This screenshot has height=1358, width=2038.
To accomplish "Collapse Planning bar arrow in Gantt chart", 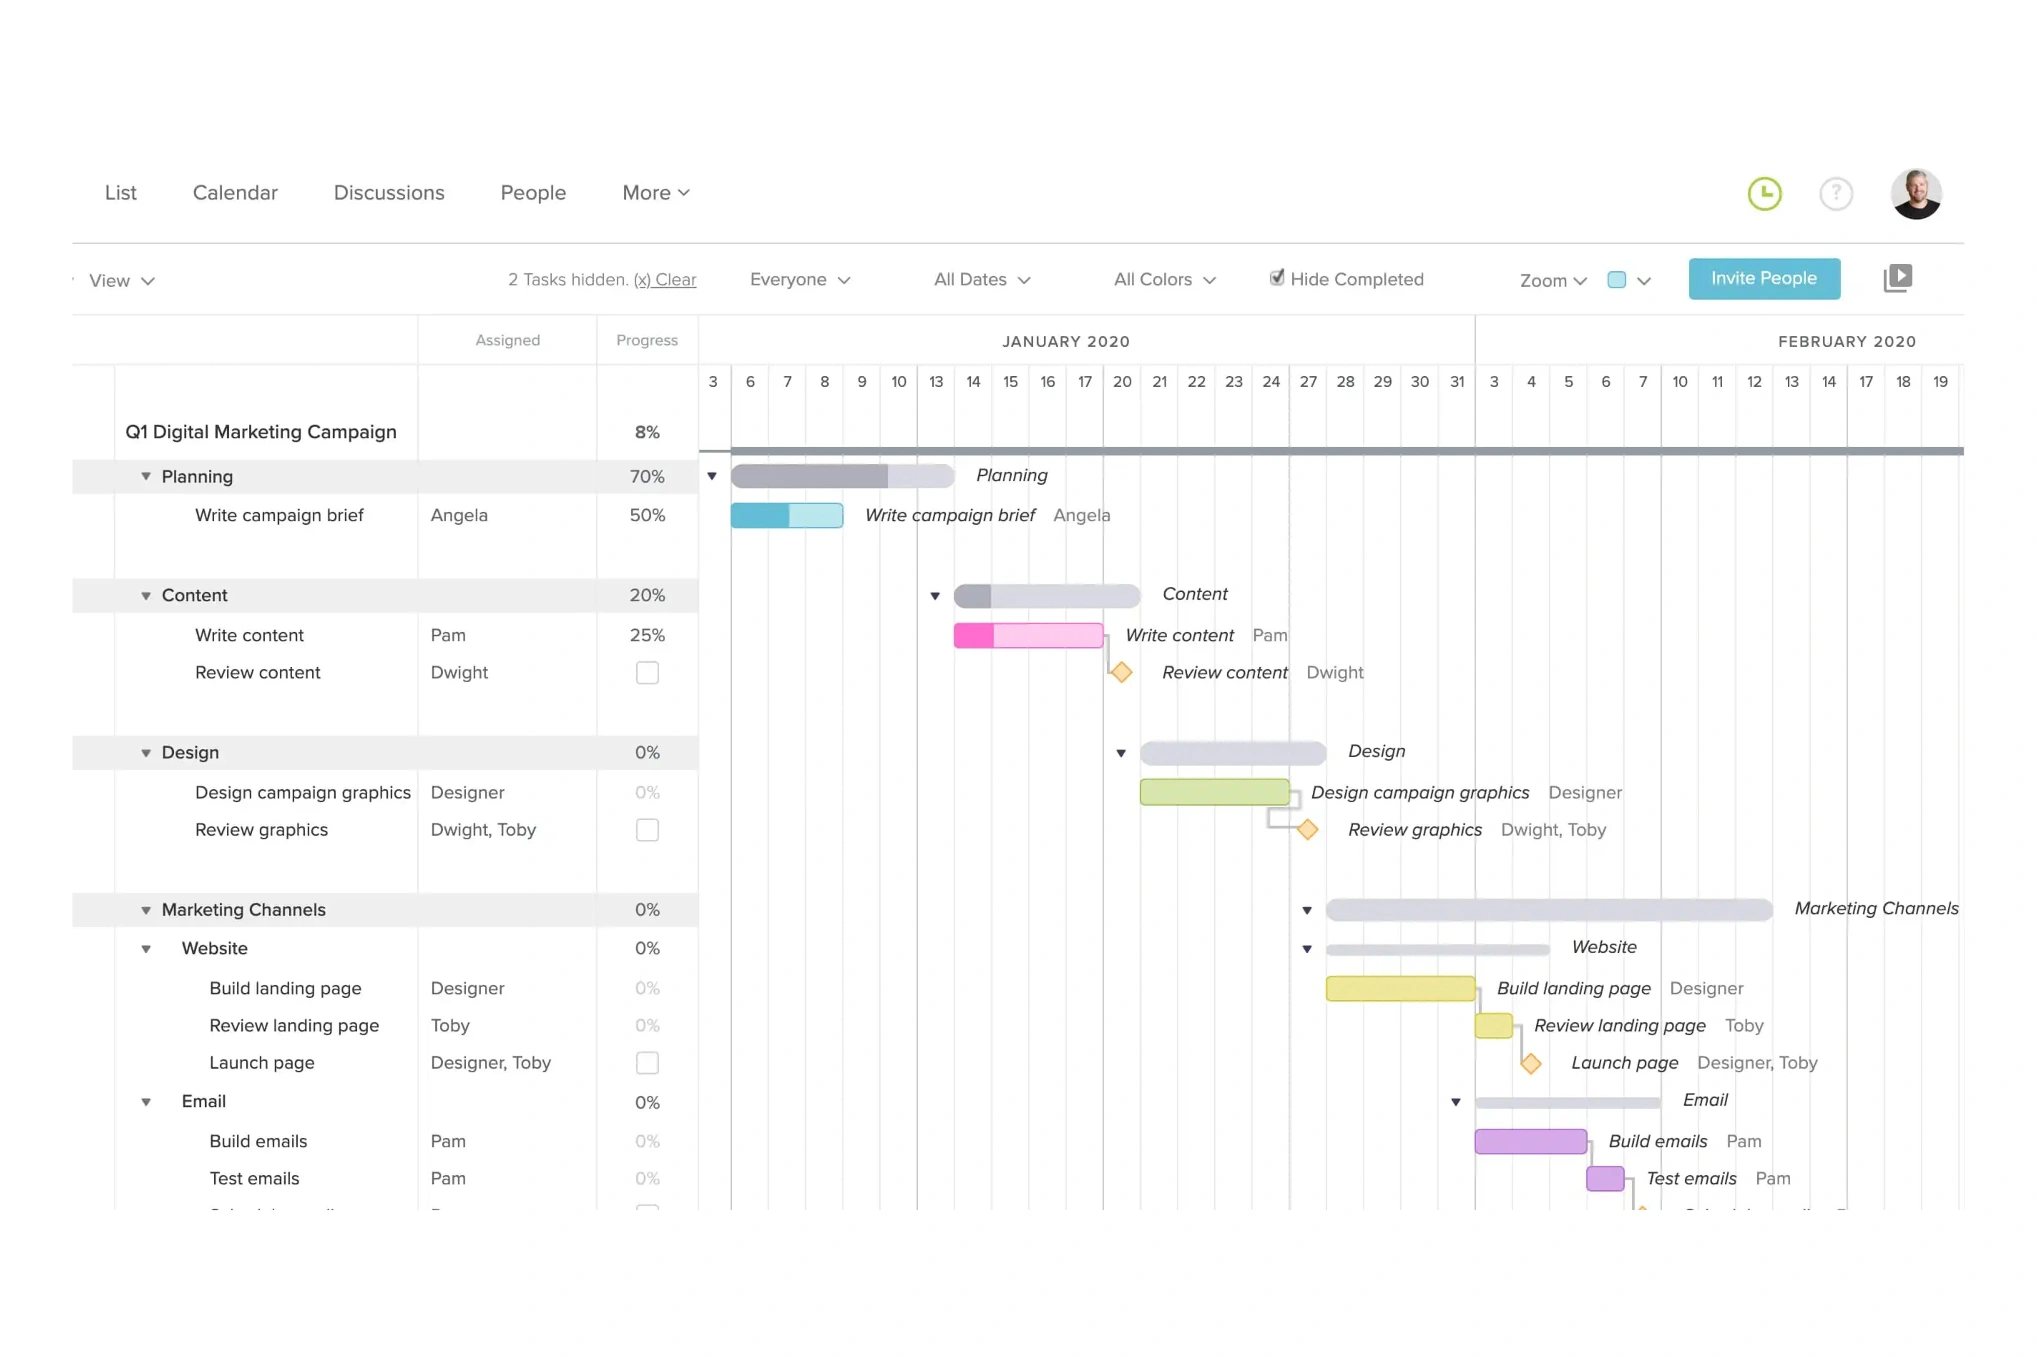I will pyautogui.click(x=712, y=476).
